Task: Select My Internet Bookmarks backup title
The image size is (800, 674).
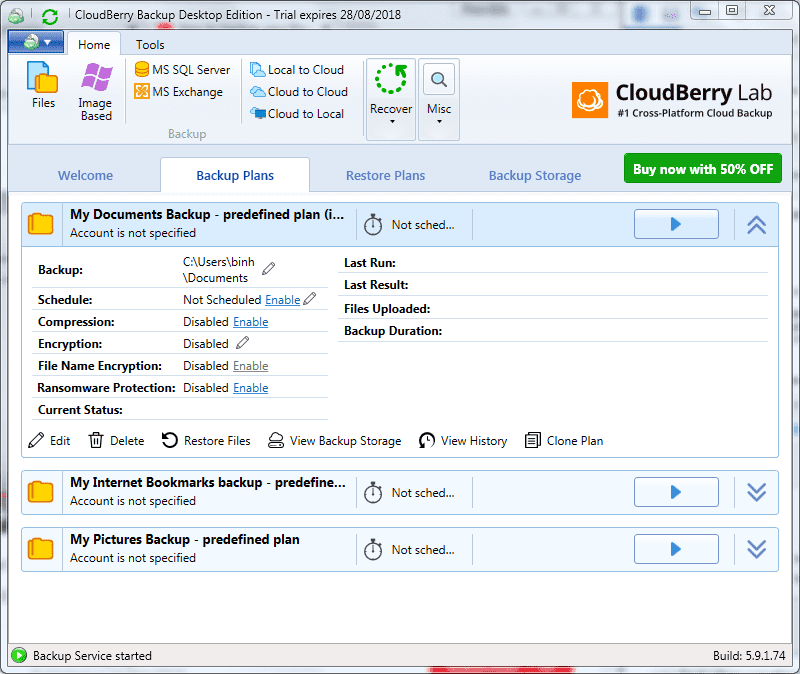Action: click(208, 482)
